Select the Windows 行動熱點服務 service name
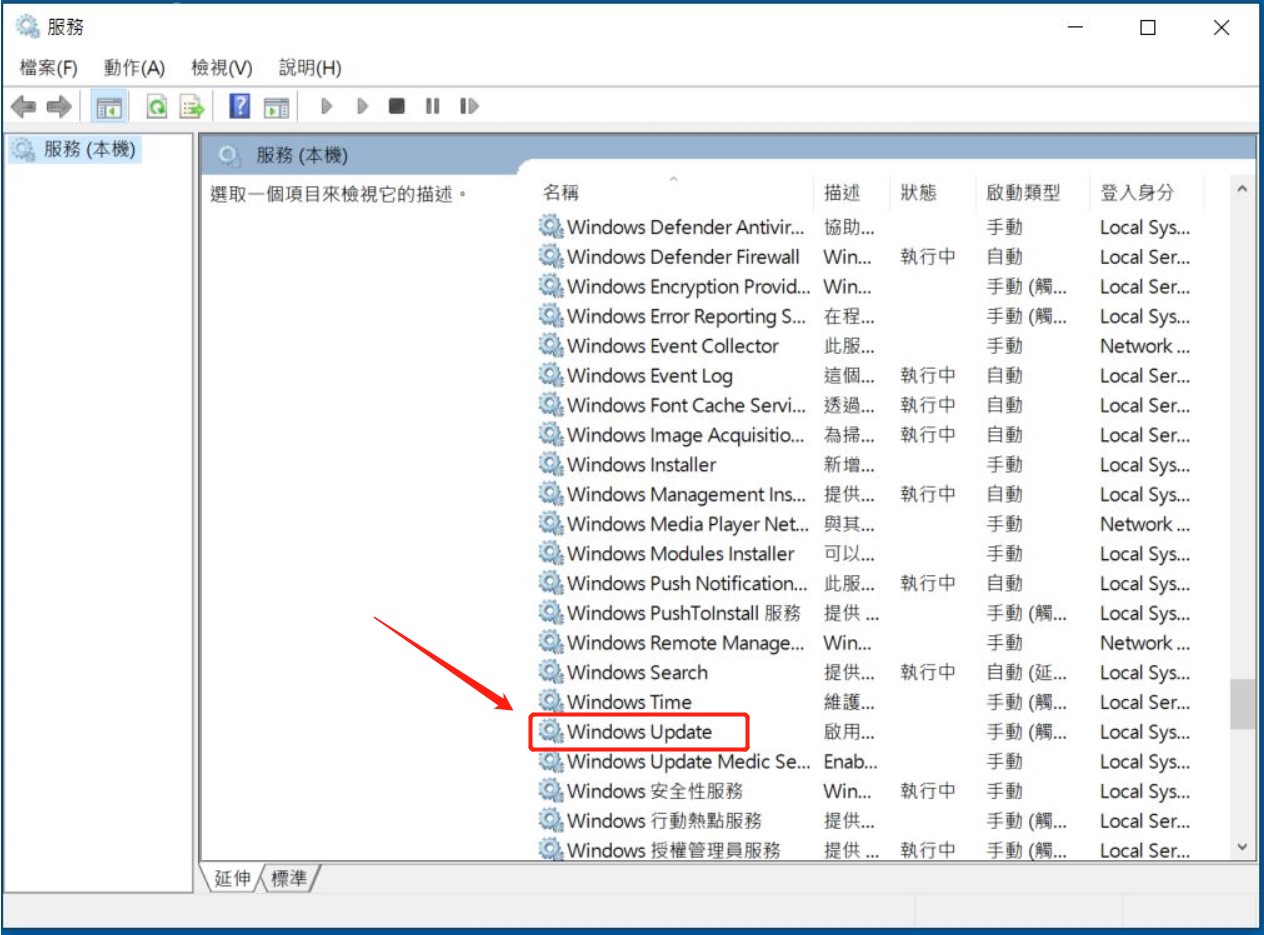 pos(665,821)
